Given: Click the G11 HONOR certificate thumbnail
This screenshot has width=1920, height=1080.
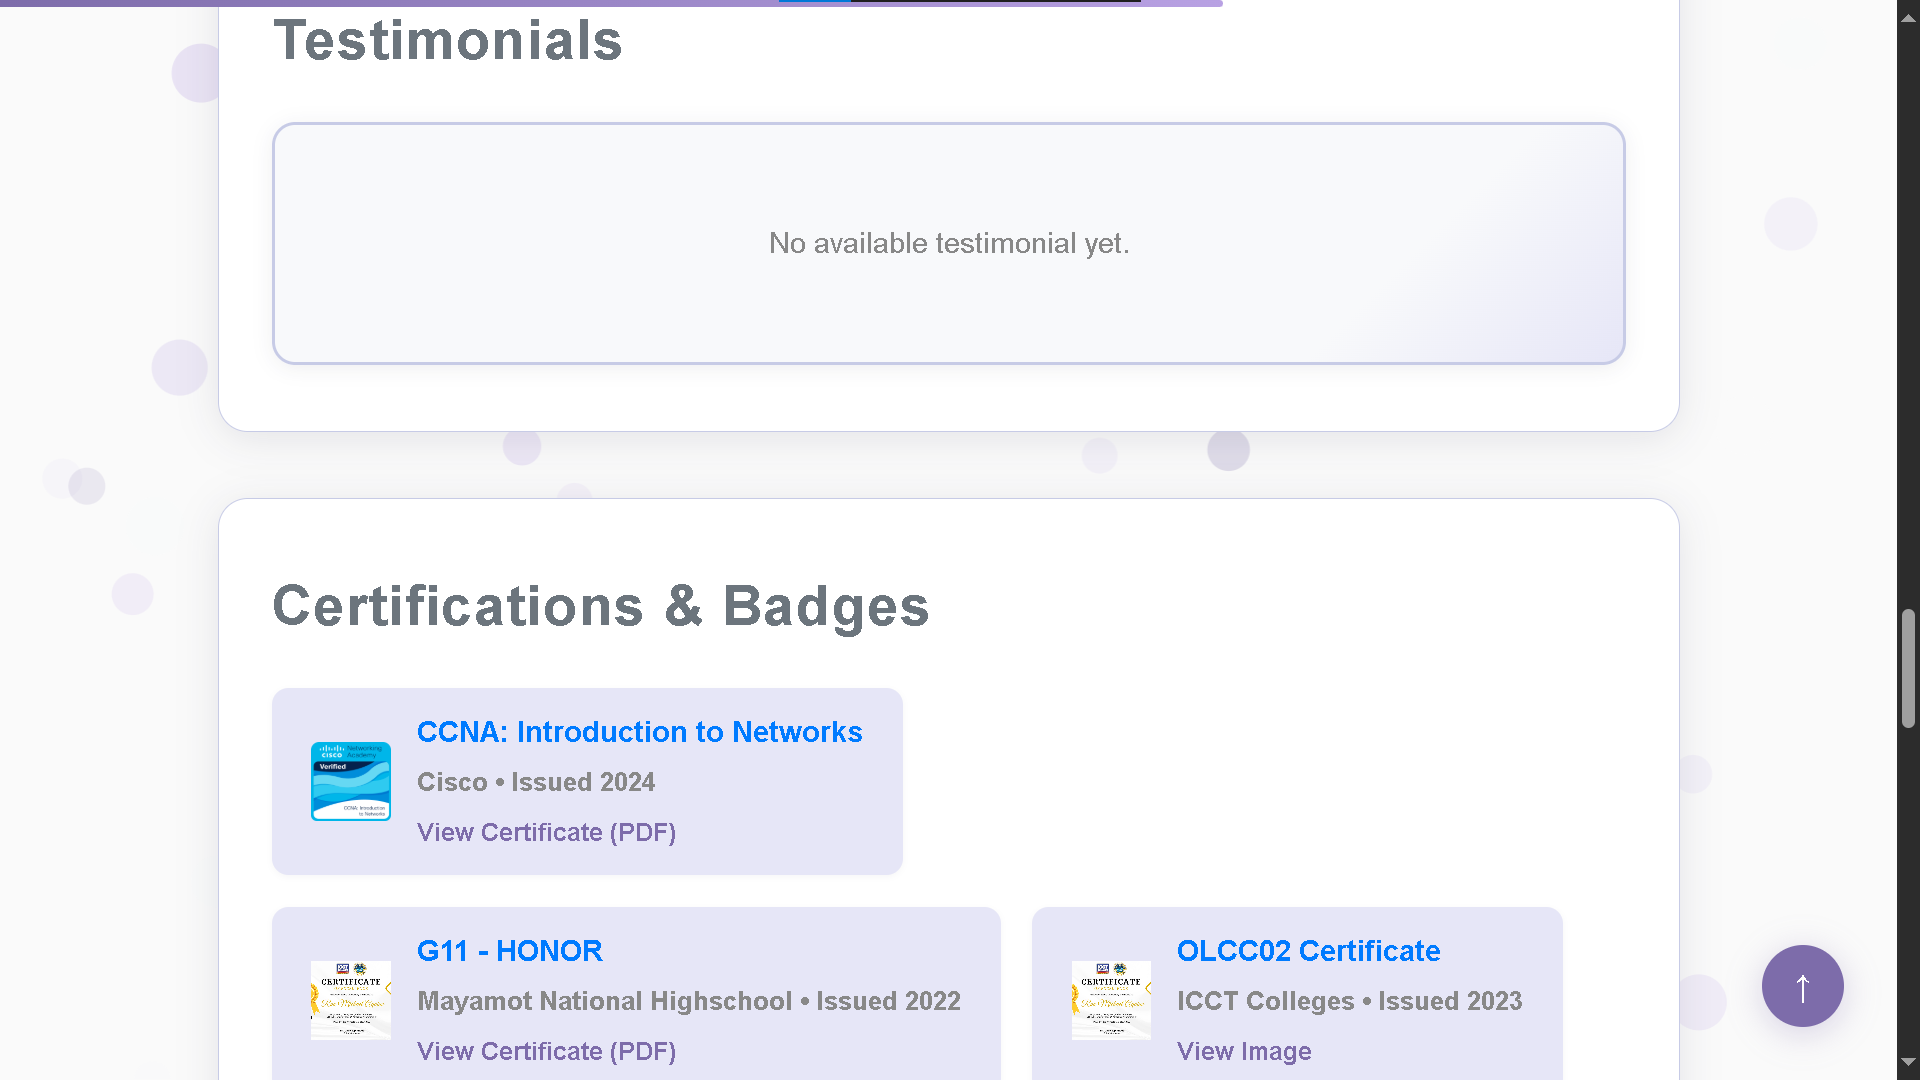Looking at the screenshot, I should click(x=350, y=999).
